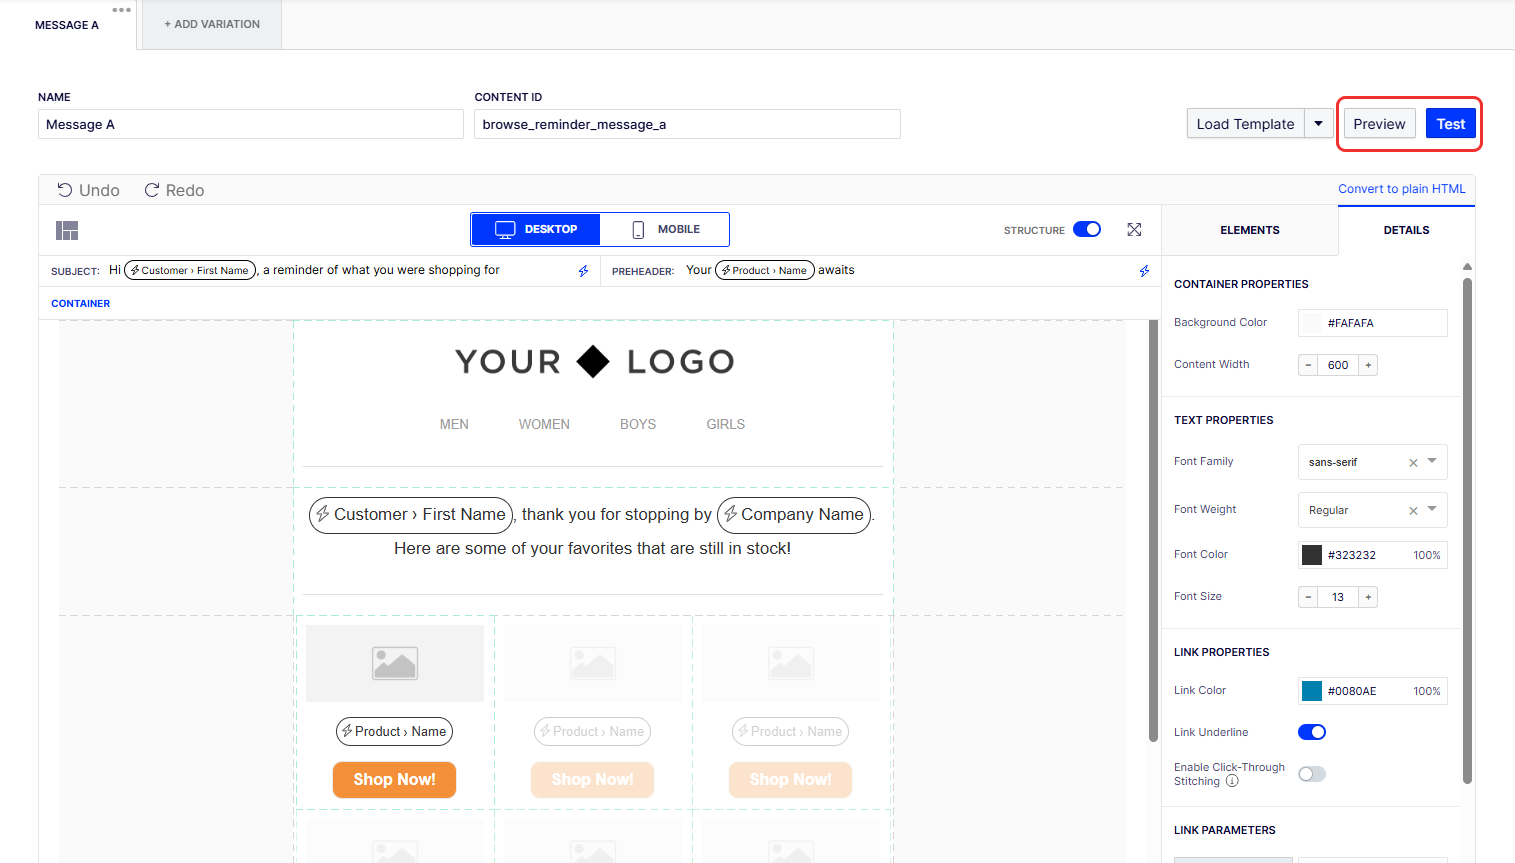Click the details panel vertical scrollbar
This screenshot has width=1515, height=863.
click(x=1467, y=530)
